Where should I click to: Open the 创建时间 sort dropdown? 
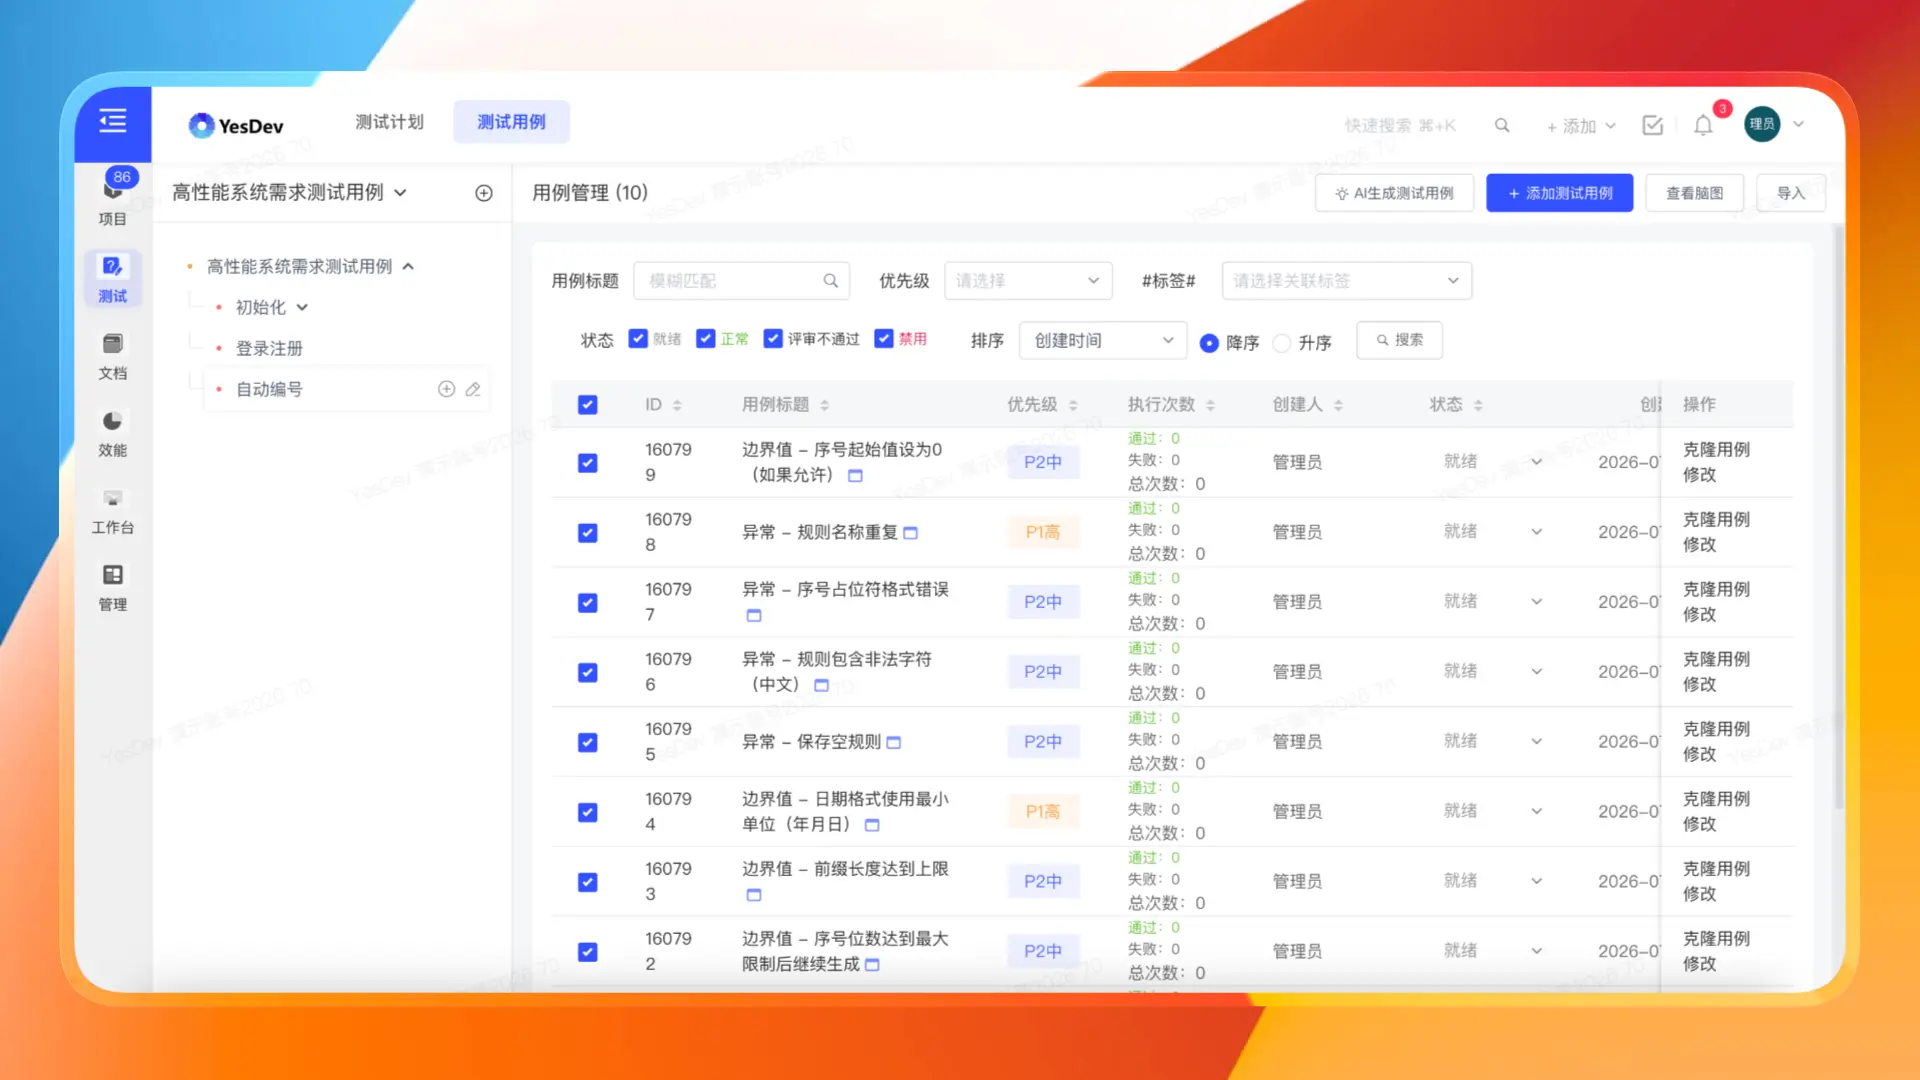1103,340
